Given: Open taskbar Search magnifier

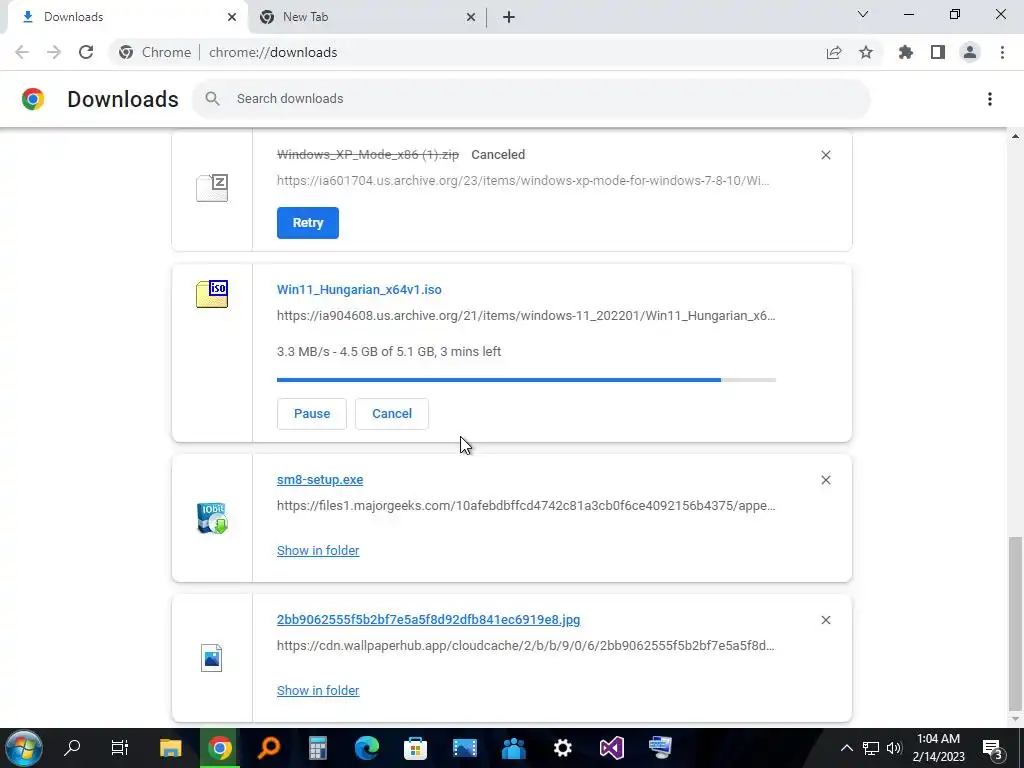Looking at the screenshot, I should tap(72, 748).
